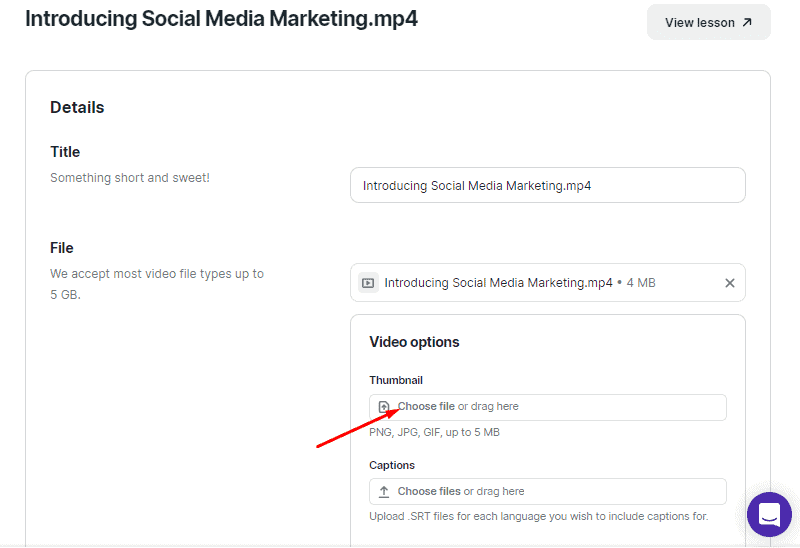Click the Thumbnail upload document icon
Viewport: 800px width, 548px height.
[x=384, y=407]
